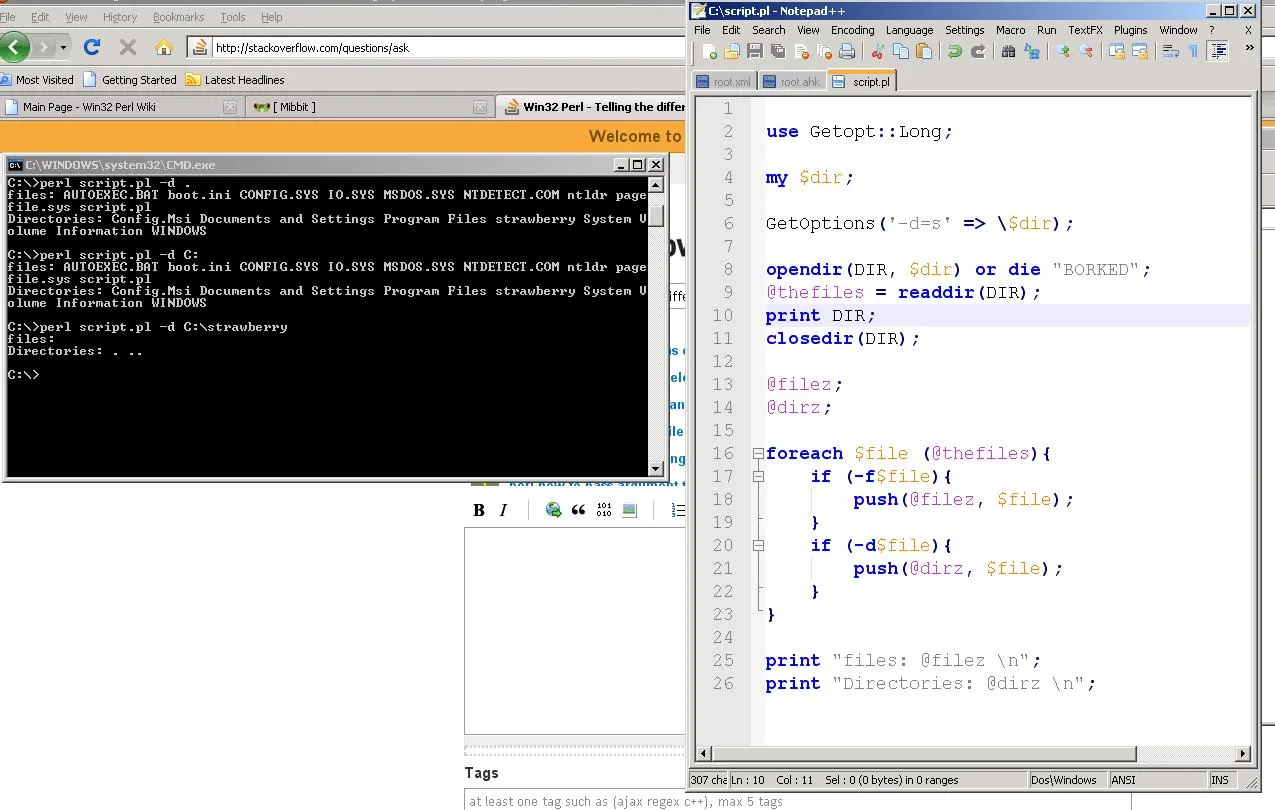Go back in Firefox

14,47
